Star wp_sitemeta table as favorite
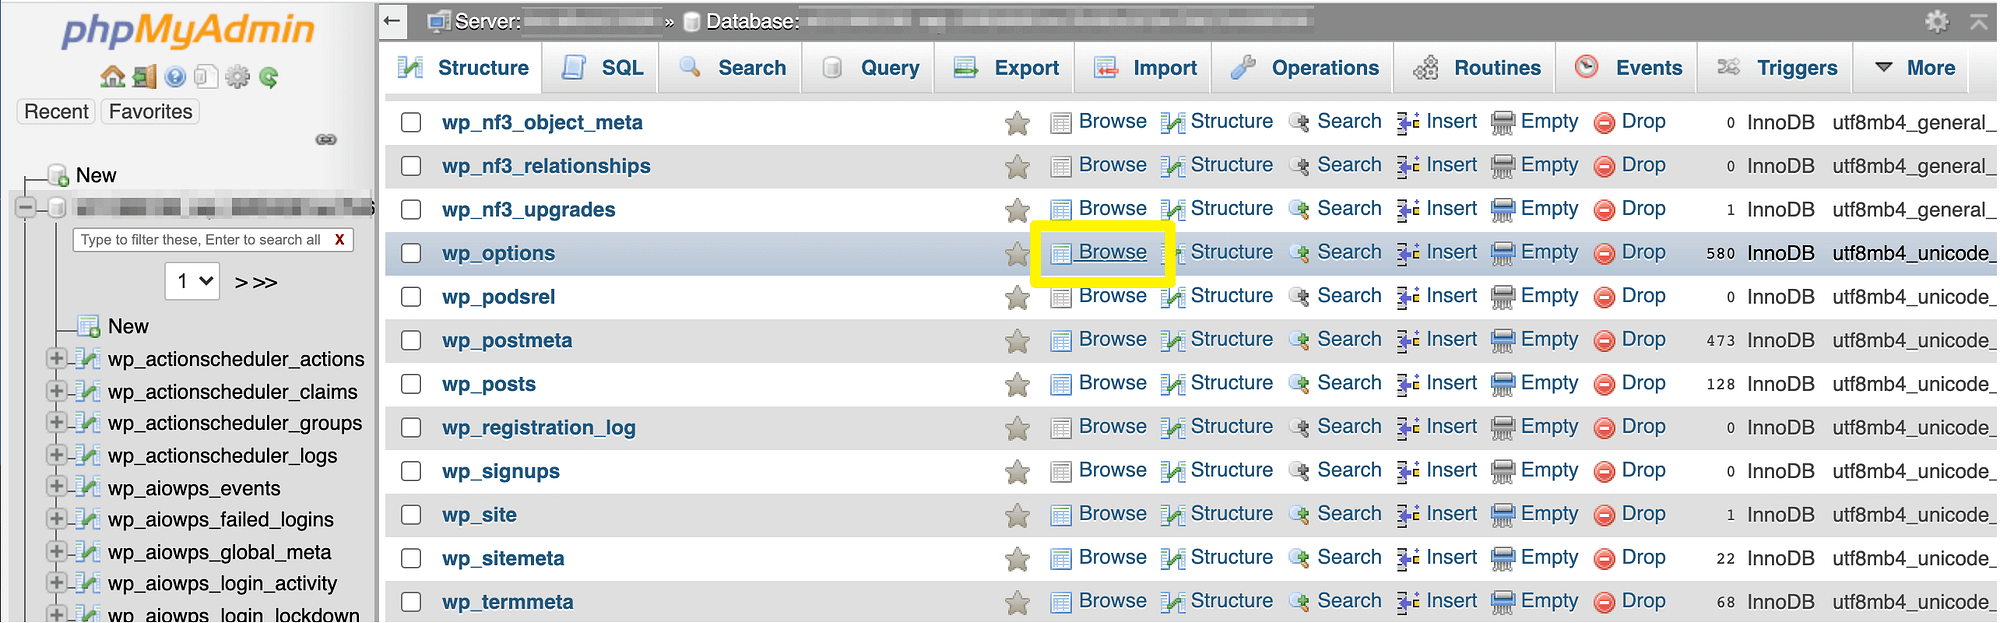This screenshot has width=2000, height=623. point(1017,559)
